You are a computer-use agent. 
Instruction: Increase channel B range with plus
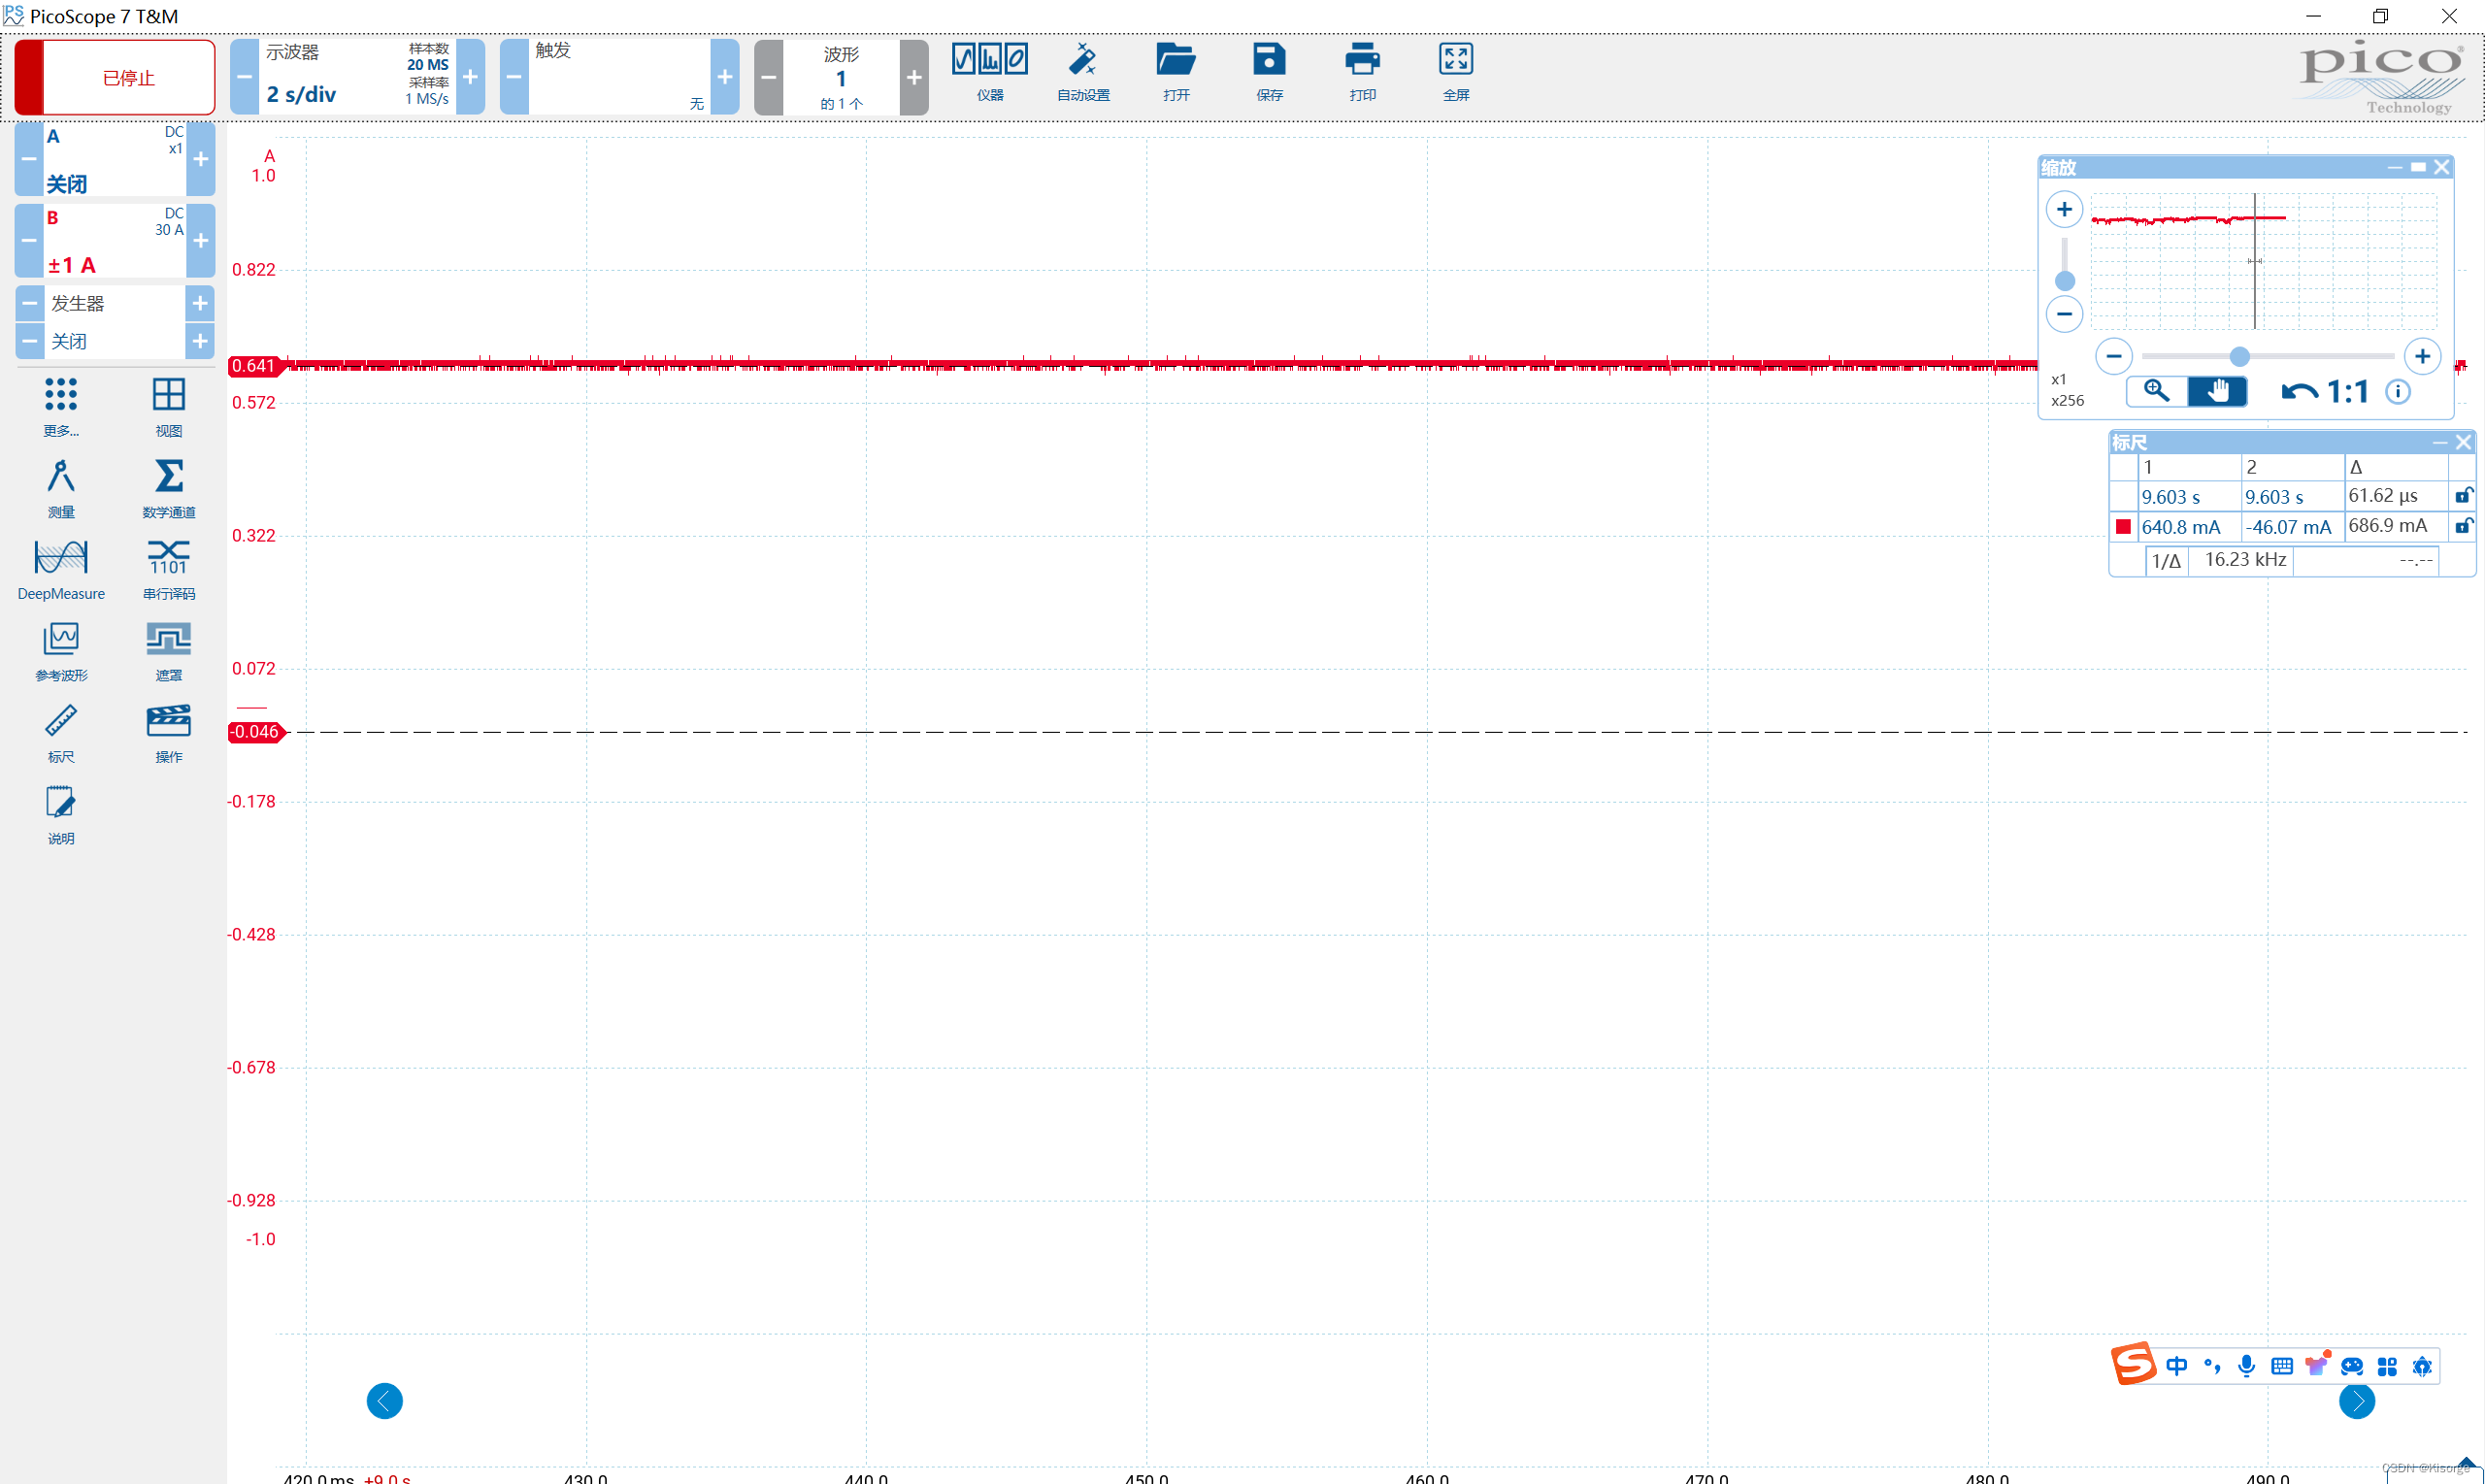[201, 240]
